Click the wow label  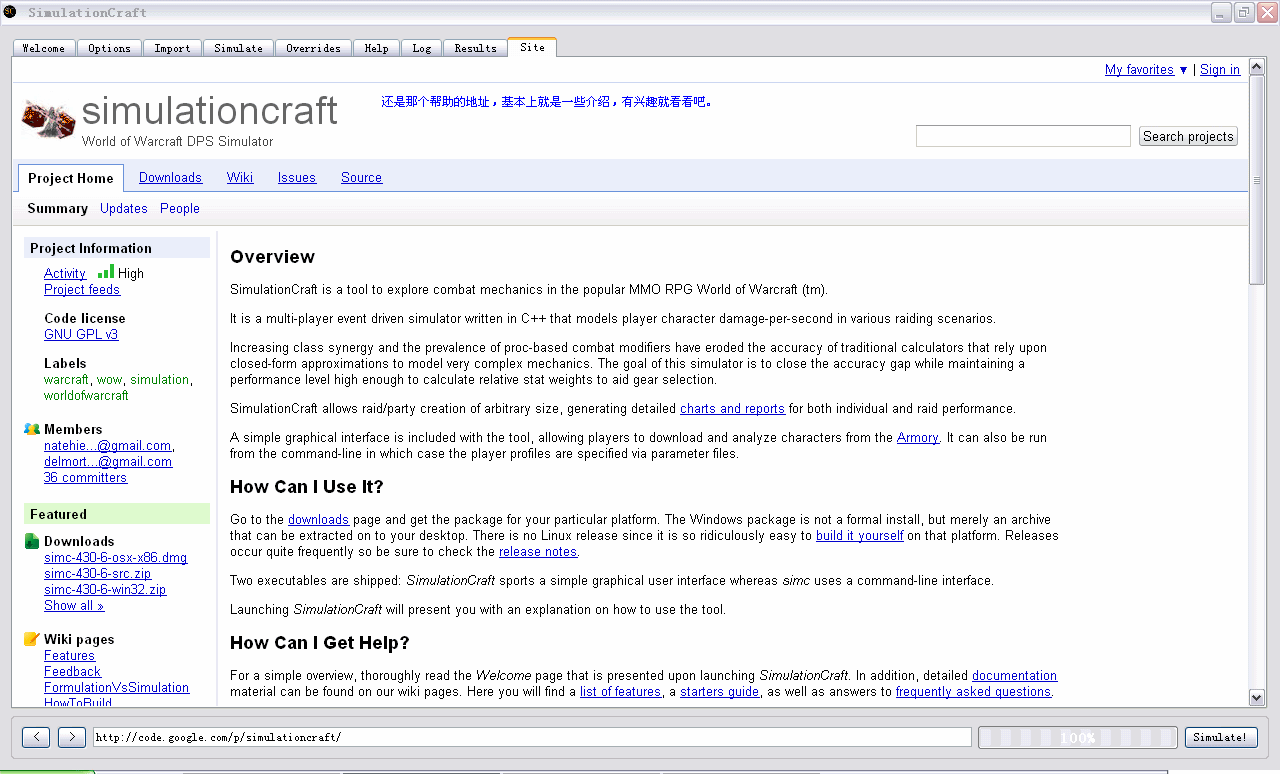[x=110, y=379]
